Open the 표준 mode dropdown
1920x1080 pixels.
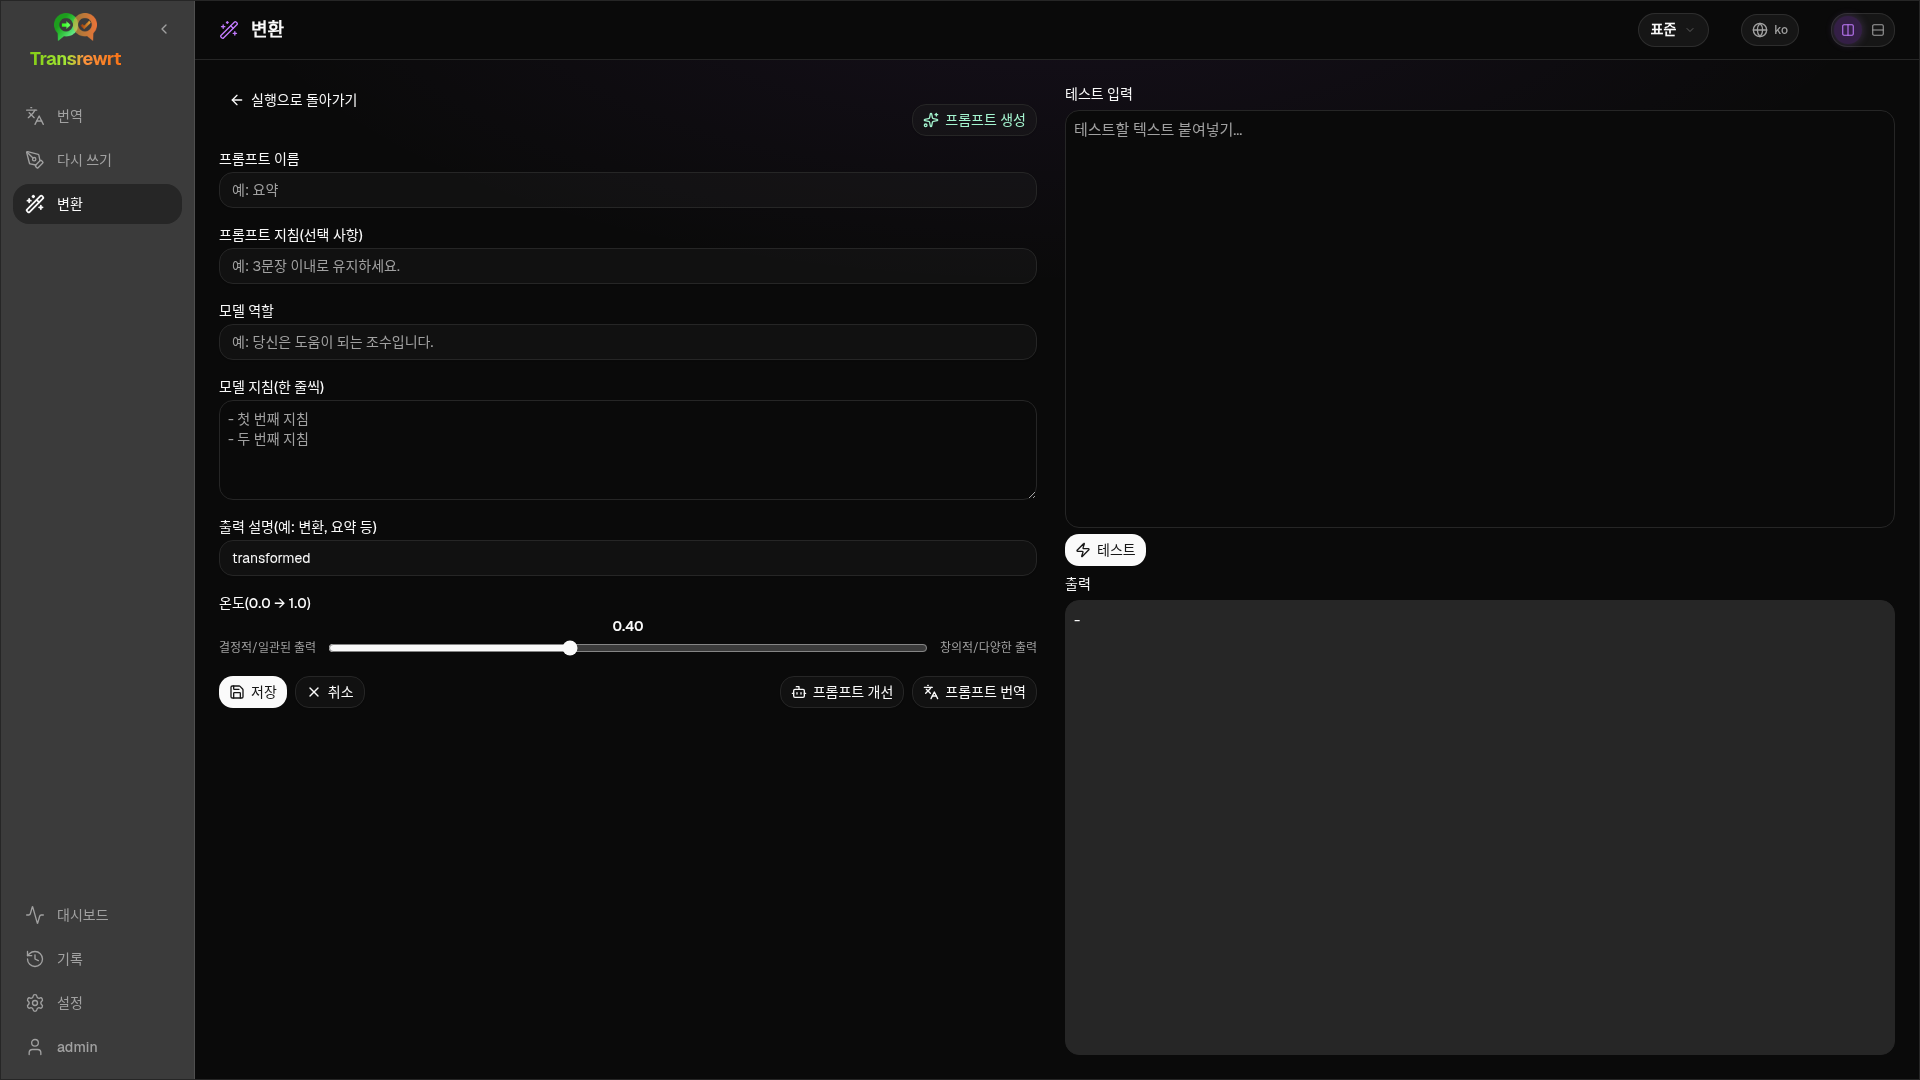point(1673,30)
